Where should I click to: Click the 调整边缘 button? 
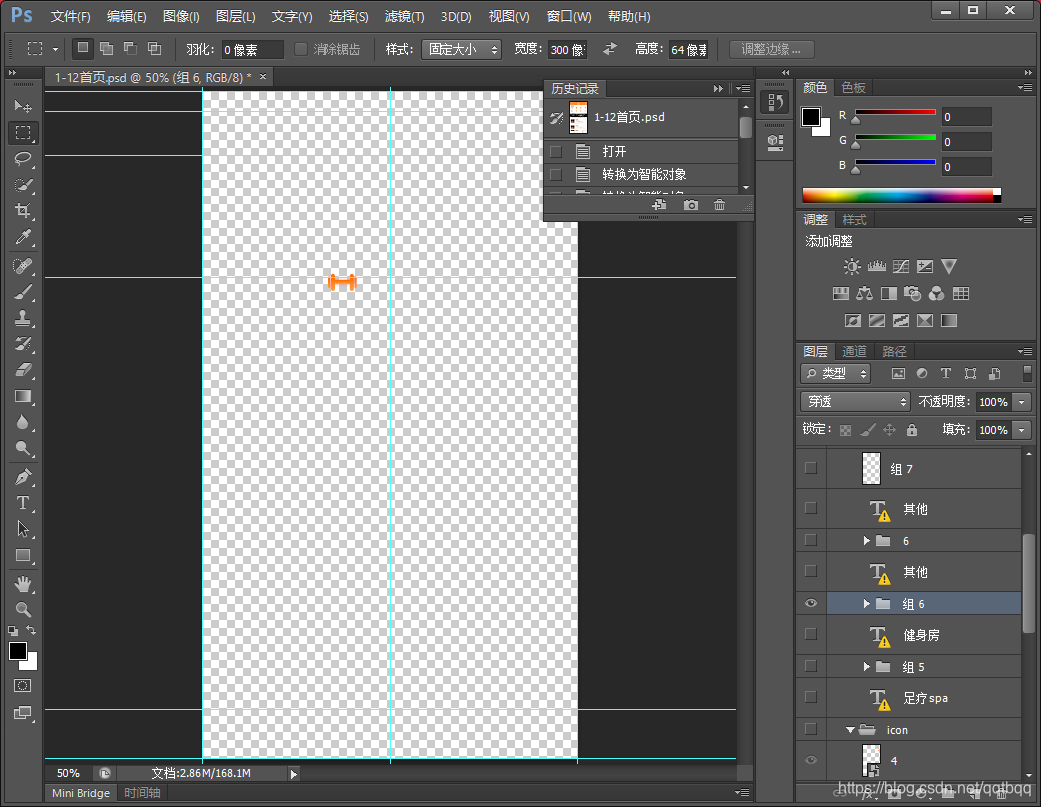(x=771, y=49)
